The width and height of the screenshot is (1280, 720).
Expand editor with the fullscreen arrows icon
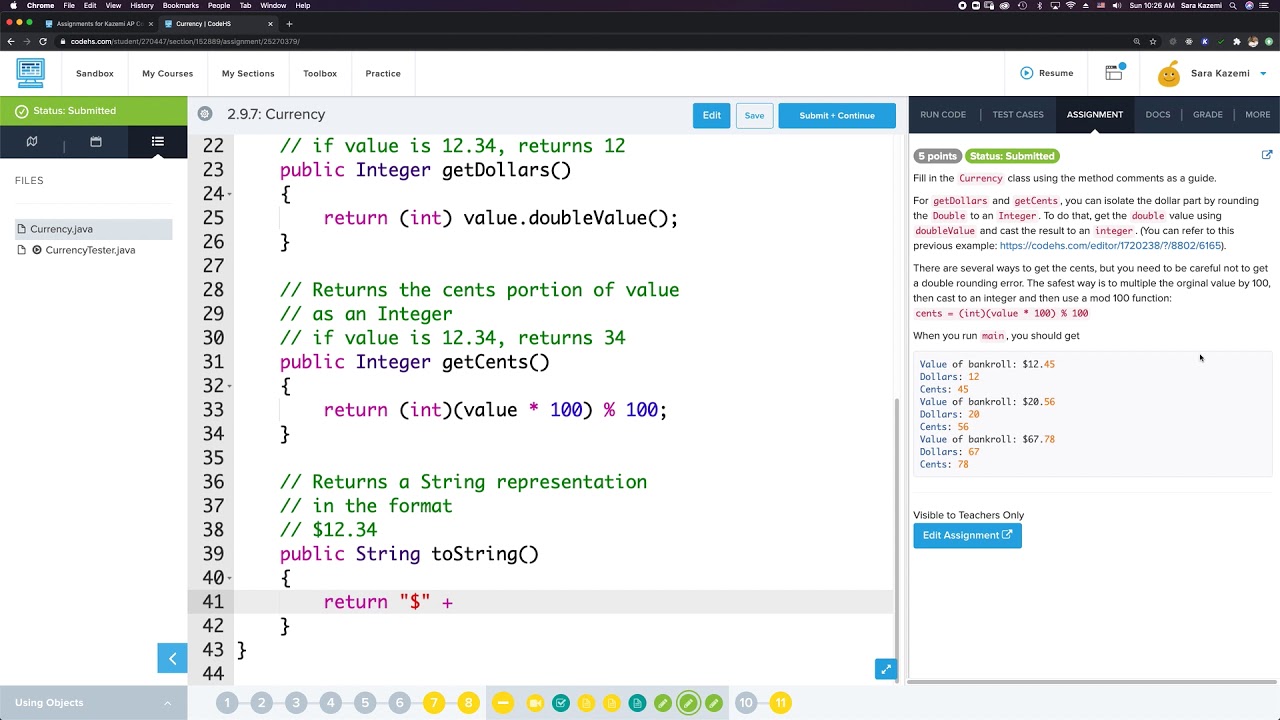pyautogui.click(x=885, y=669)
